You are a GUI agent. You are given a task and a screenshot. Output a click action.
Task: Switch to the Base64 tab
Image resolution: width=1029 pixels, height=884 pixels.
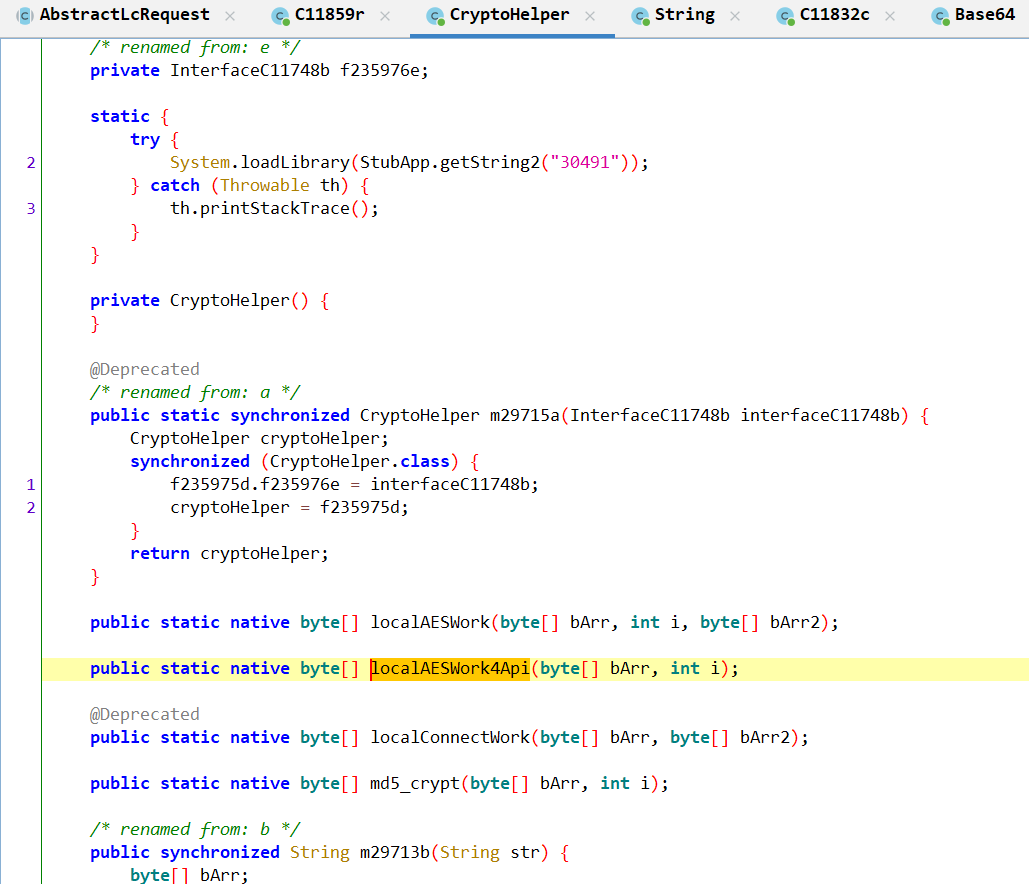pyautogui.click(x=984, y=15)
